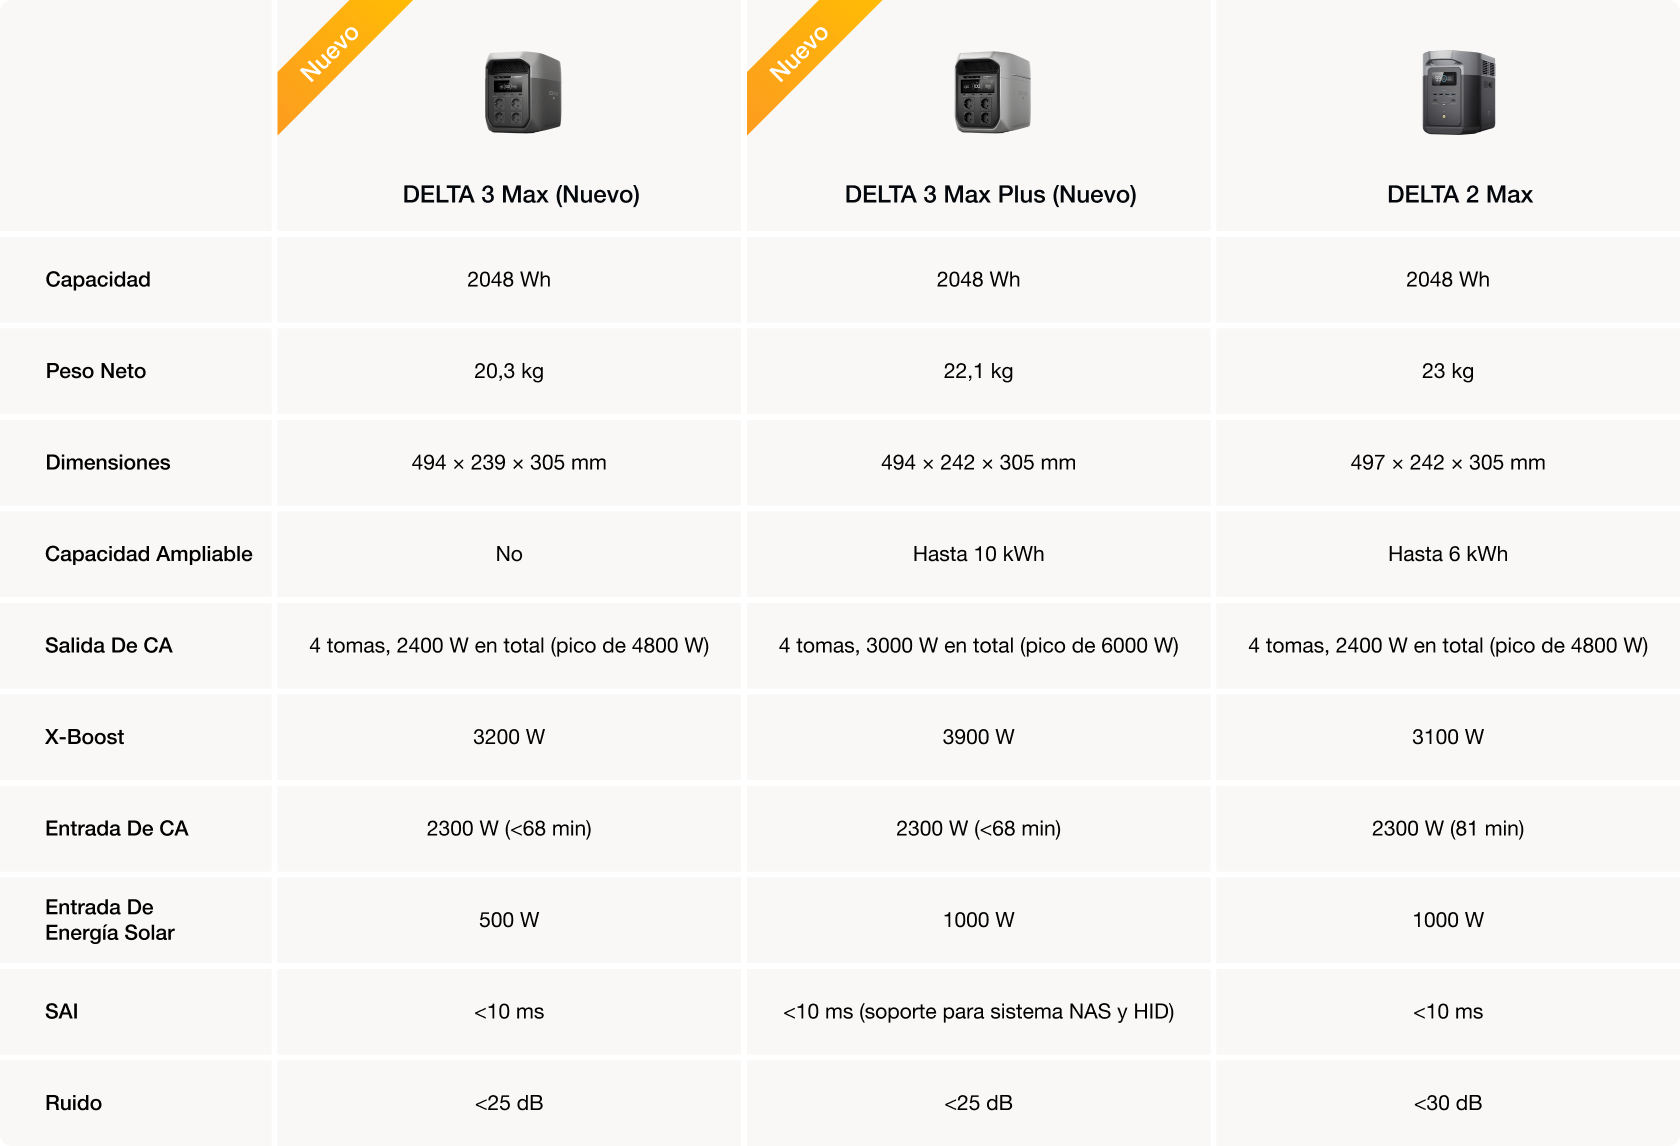This screenshot has width=1680, height=1146.
Task: Click the Capacidad row label
Action: click(x=98, y=279)
